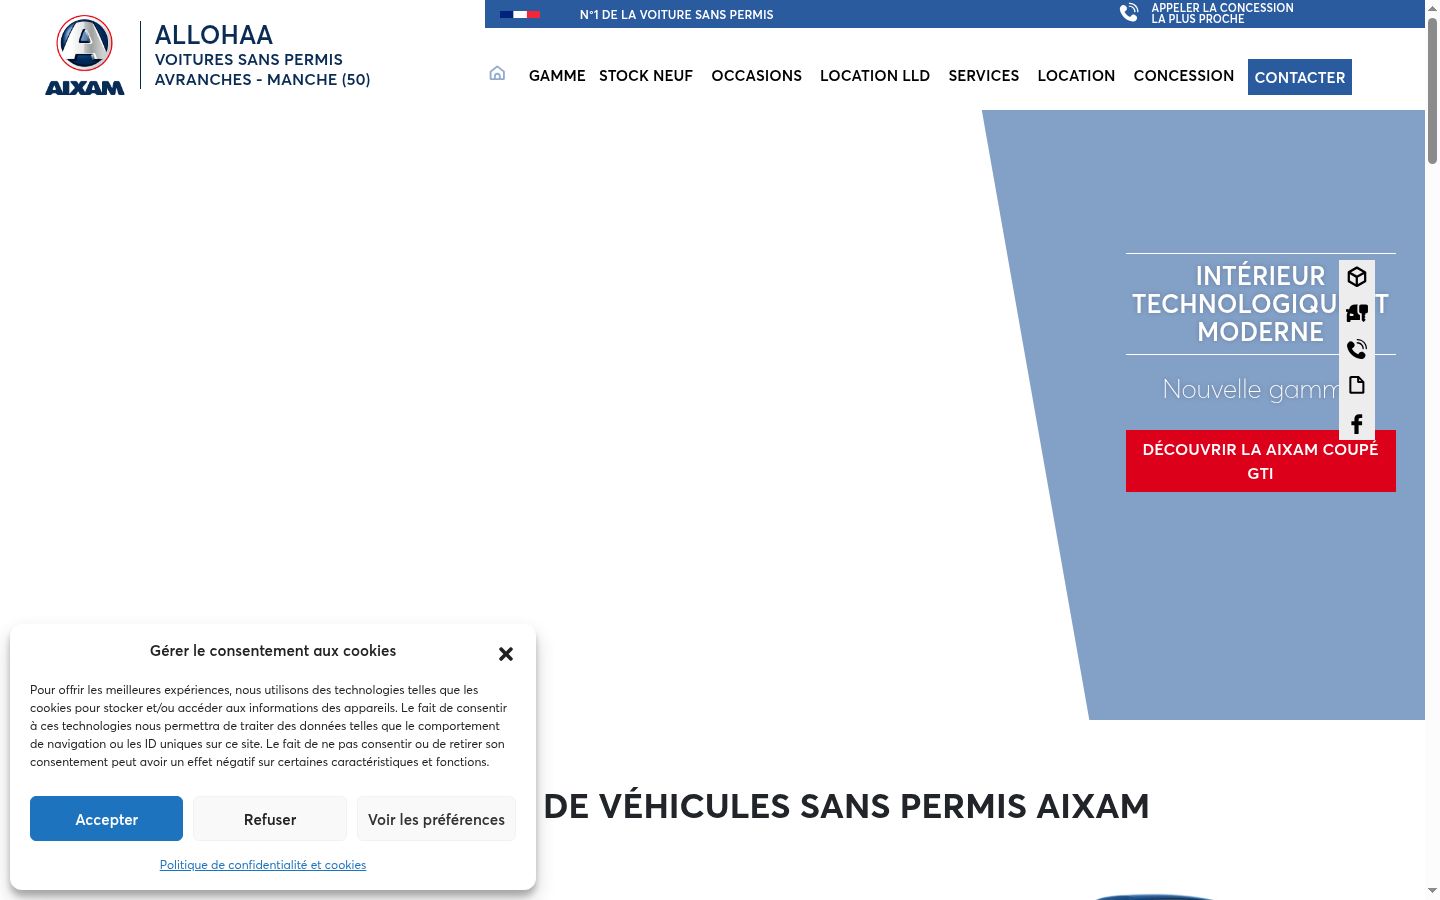
Task: Click the car and key icon
Action: 1357,313
